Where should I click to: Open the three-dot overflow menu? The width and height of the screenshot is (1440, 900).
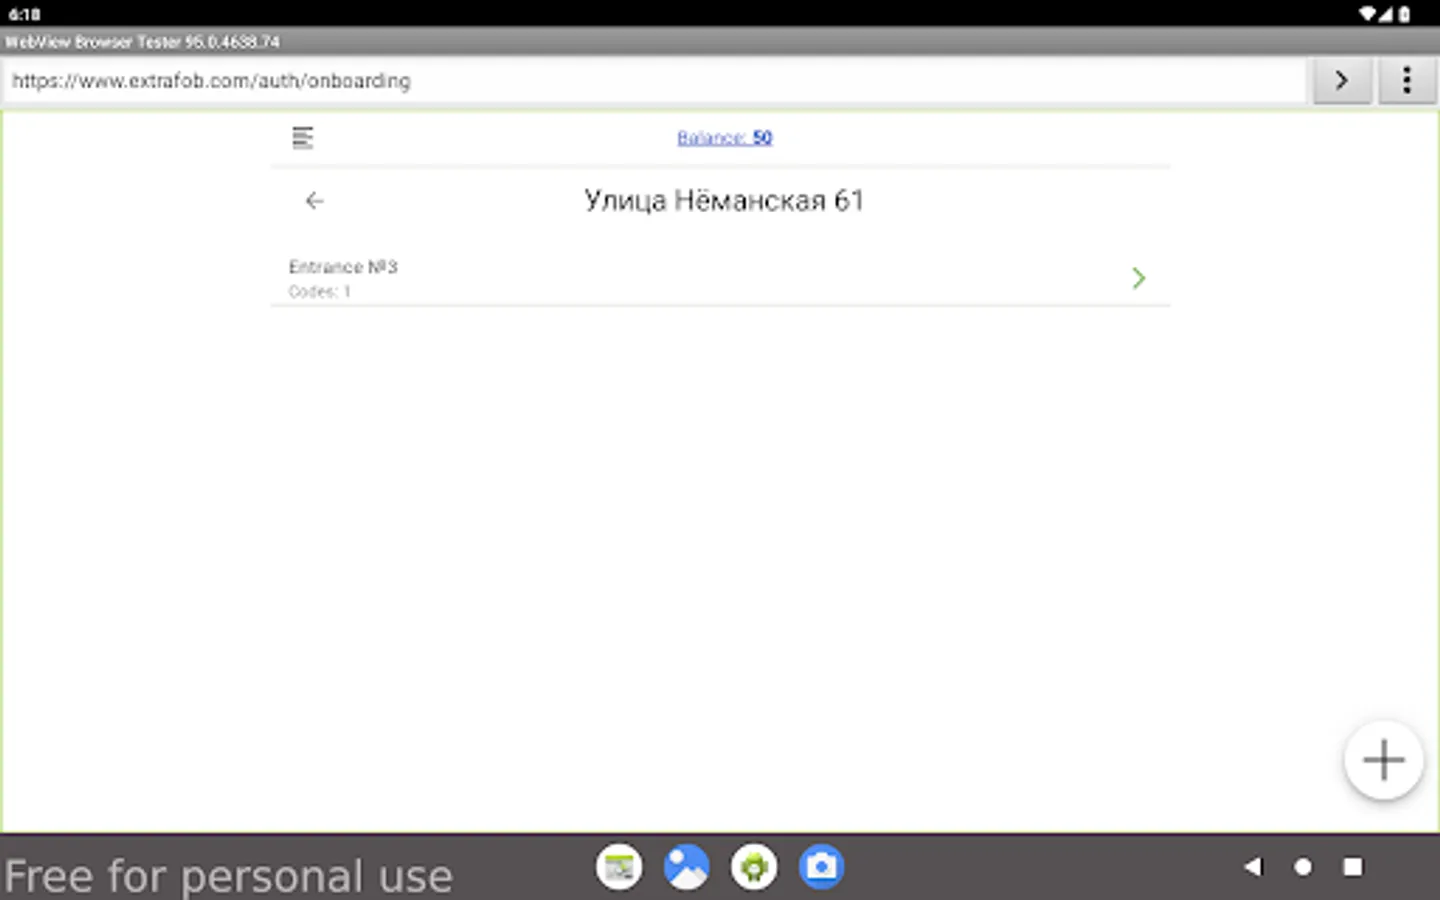[x=1407, y=80]
